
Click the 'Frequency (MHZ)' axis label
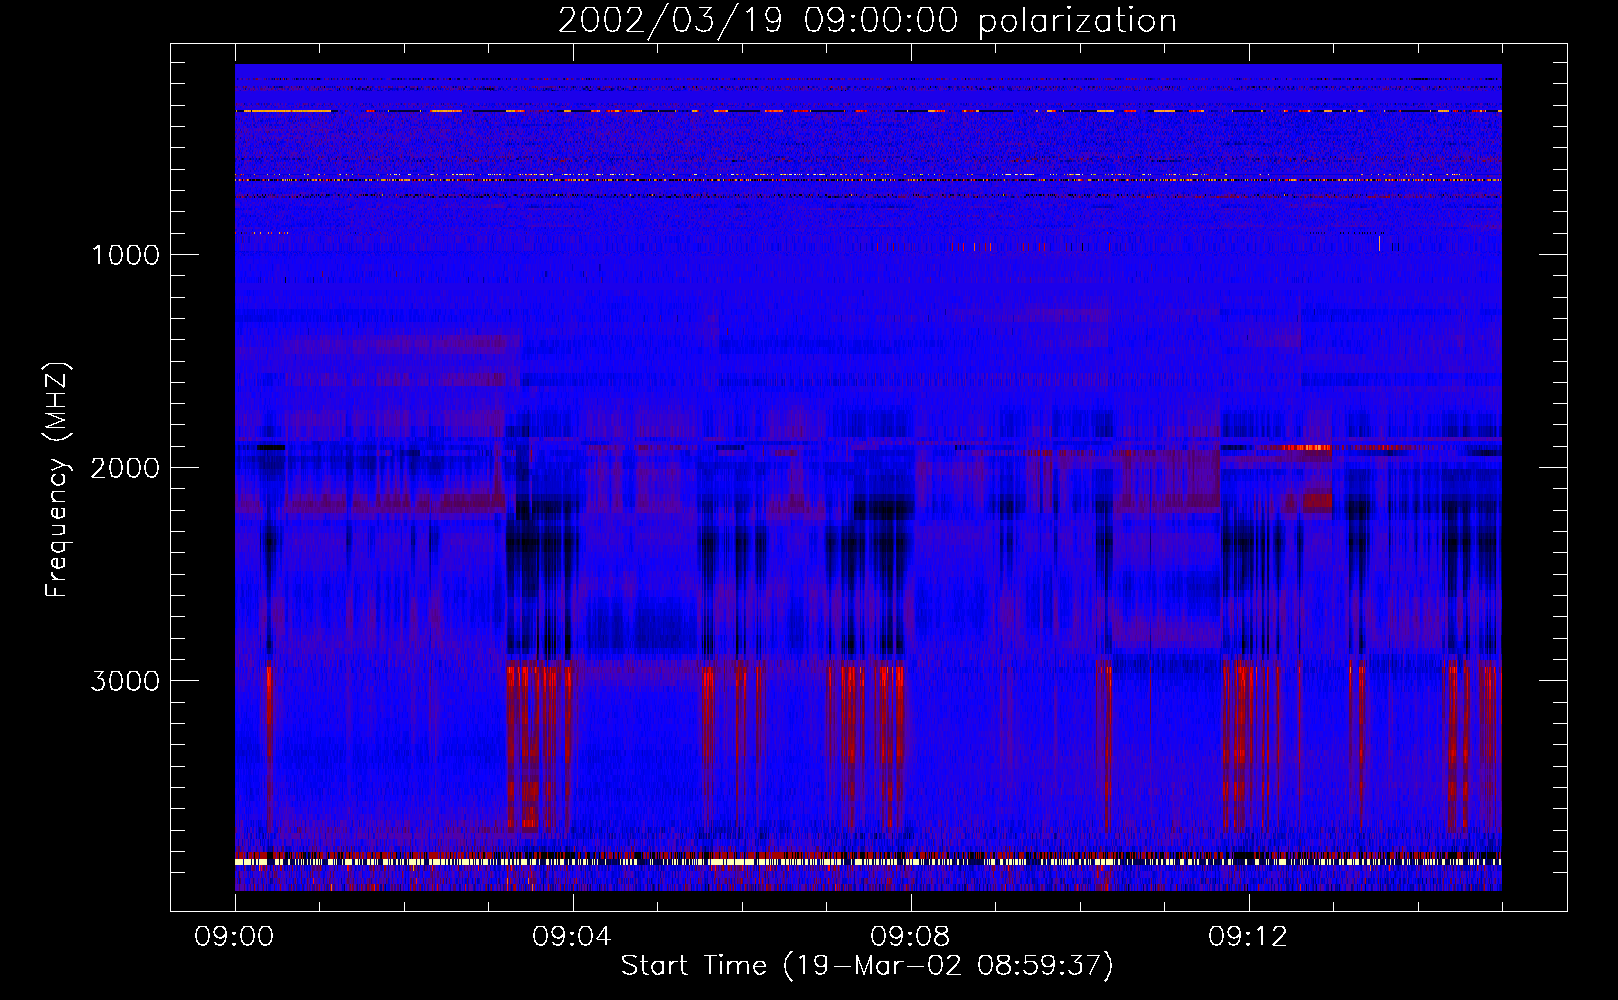(58, 481)
